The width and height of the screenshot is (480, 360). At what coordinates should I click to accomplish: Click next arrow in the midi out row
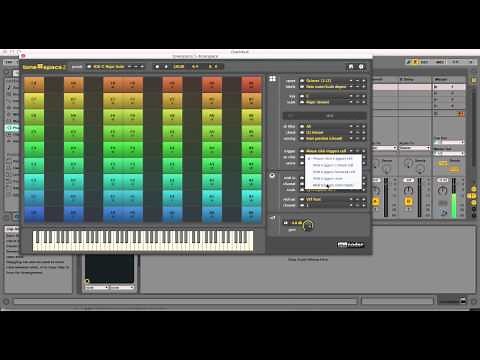364,199
